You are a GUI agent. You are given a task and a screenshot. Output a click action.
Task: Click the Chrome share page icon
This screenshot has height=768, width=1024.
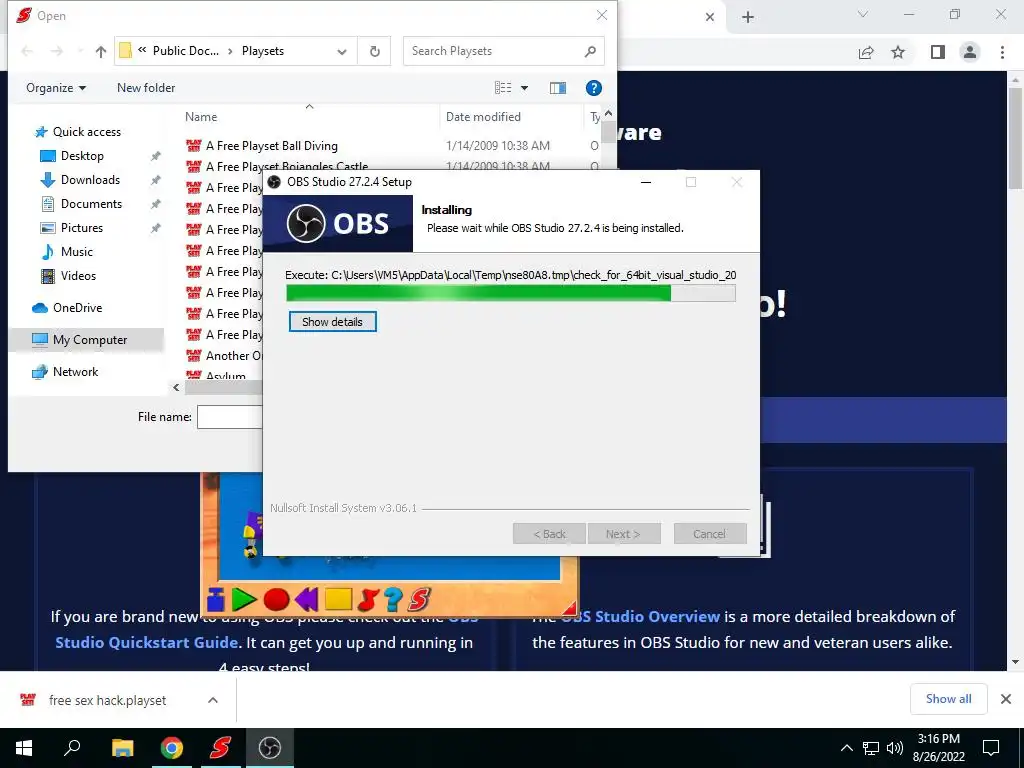click(x=866, y=52)
